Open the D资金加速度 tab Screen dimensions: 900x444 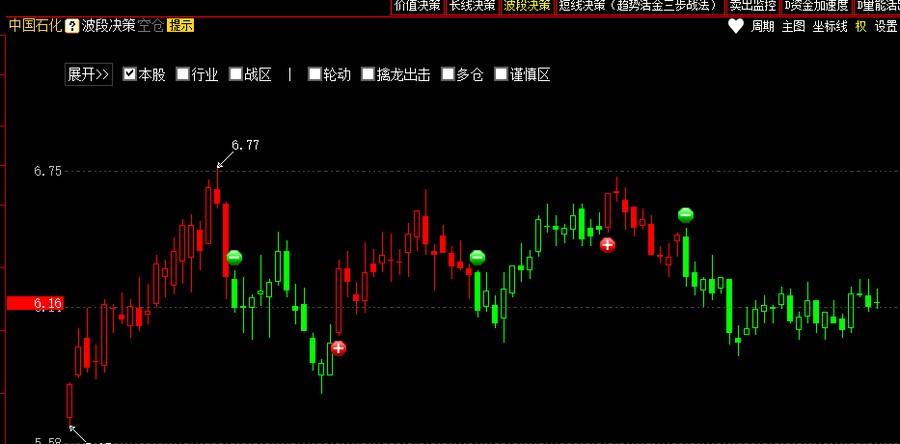tap(817, 6)
